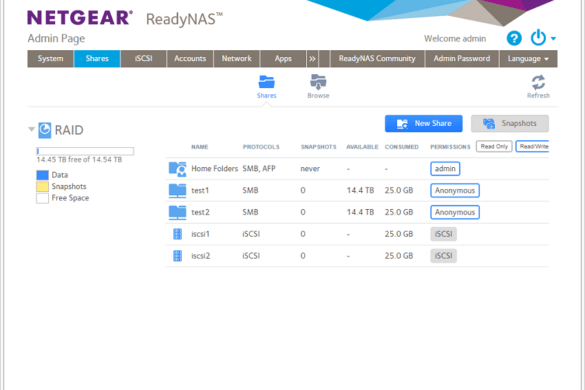Viewport: 585px width, 390px height.
Task: Click the iSCSI tag in the iscsi1 row
Action: (x=443, y=234)
